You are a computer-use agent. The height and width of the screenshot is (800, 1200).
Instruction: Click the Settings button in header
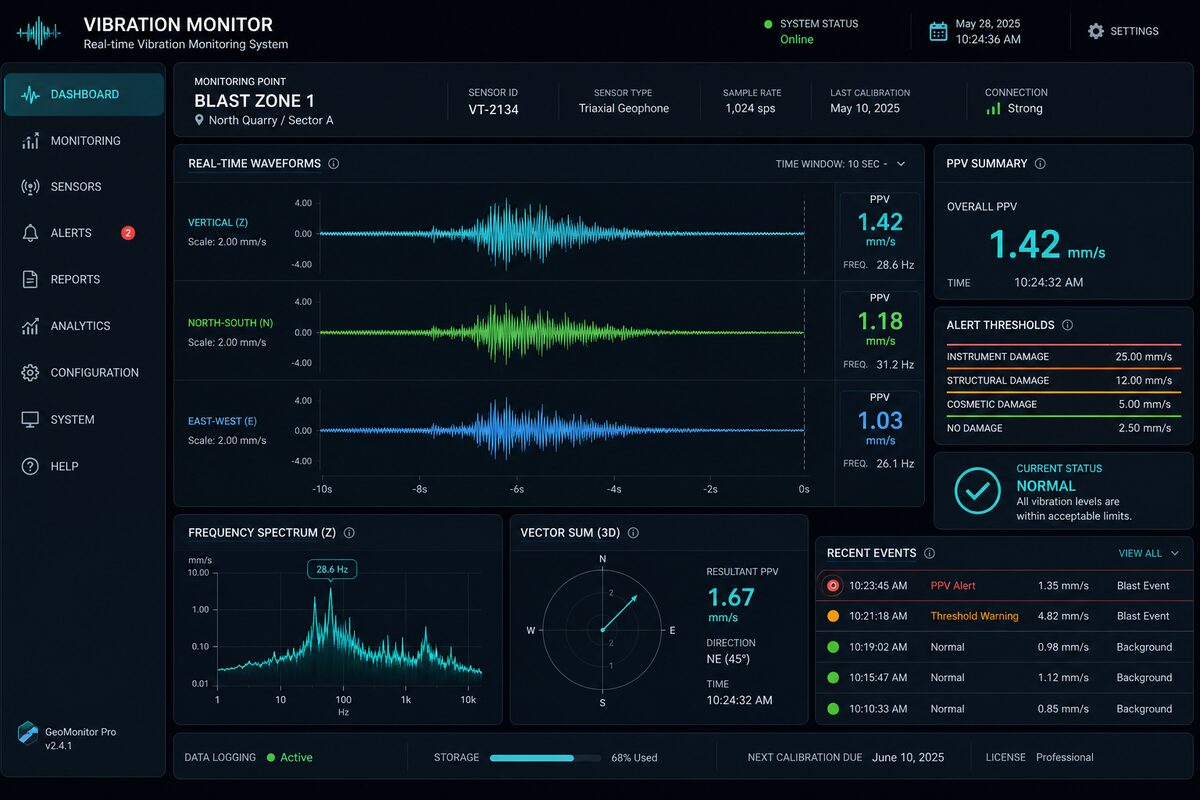(x=1123, y=31)
